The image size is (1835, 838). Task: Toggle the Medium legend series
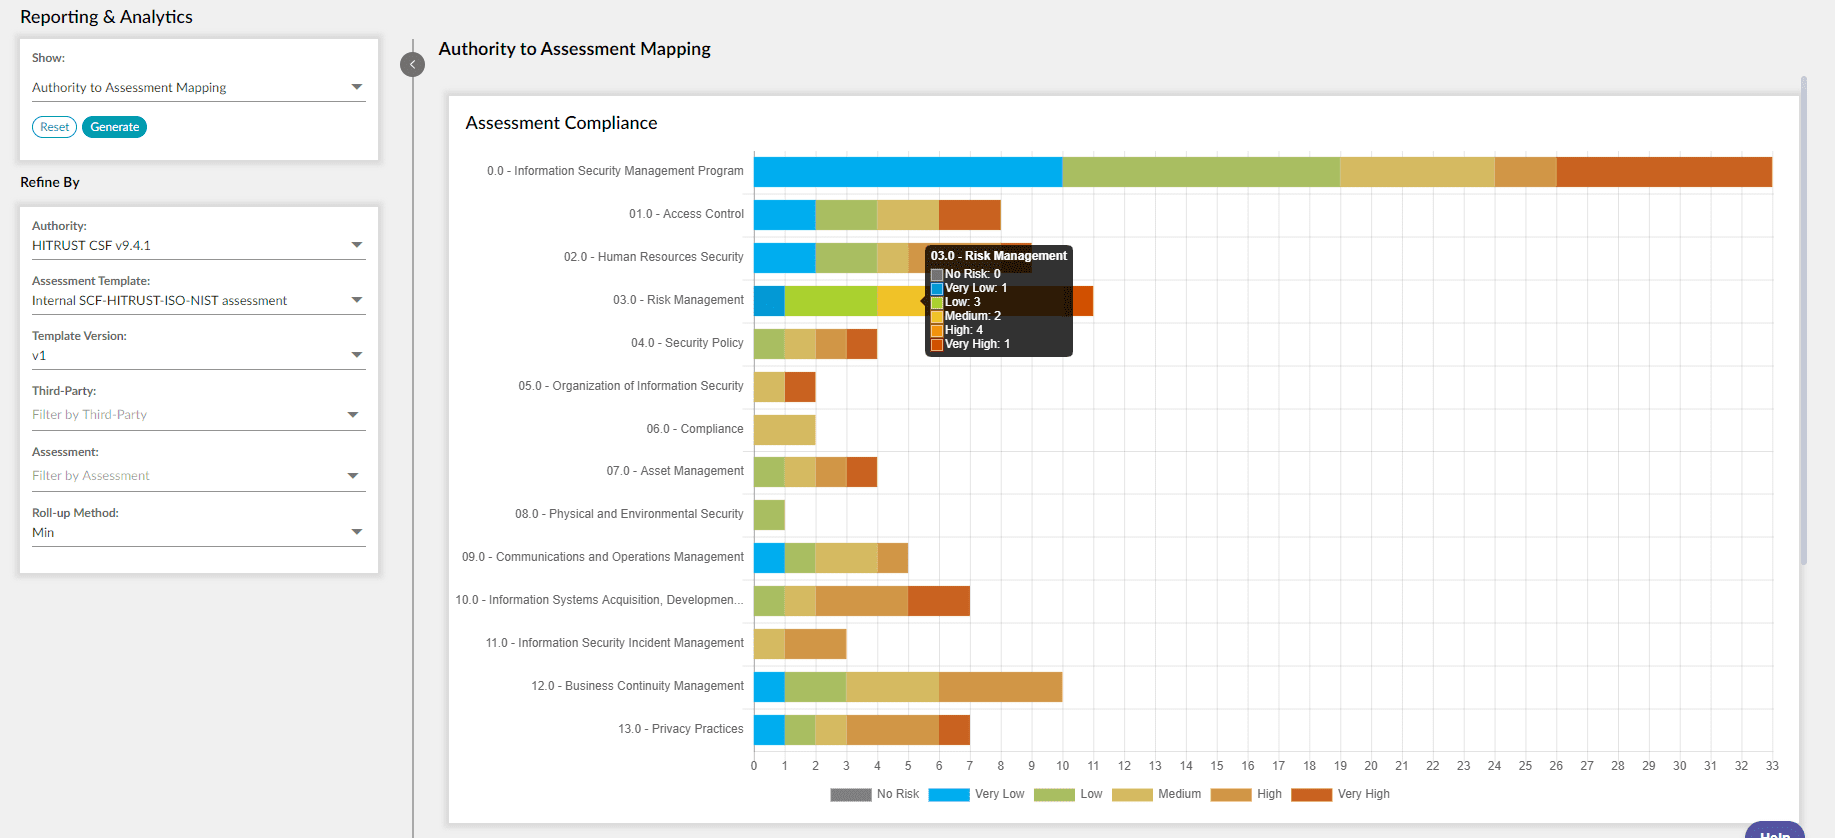pos(1156,795)
